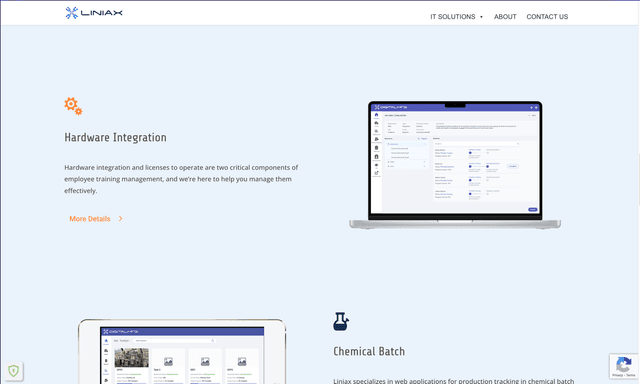Image resolution: width=640 pixels, height=384 pixels.
Task: Click the Liniax logo in the header
Action: (x=94, y=13)
